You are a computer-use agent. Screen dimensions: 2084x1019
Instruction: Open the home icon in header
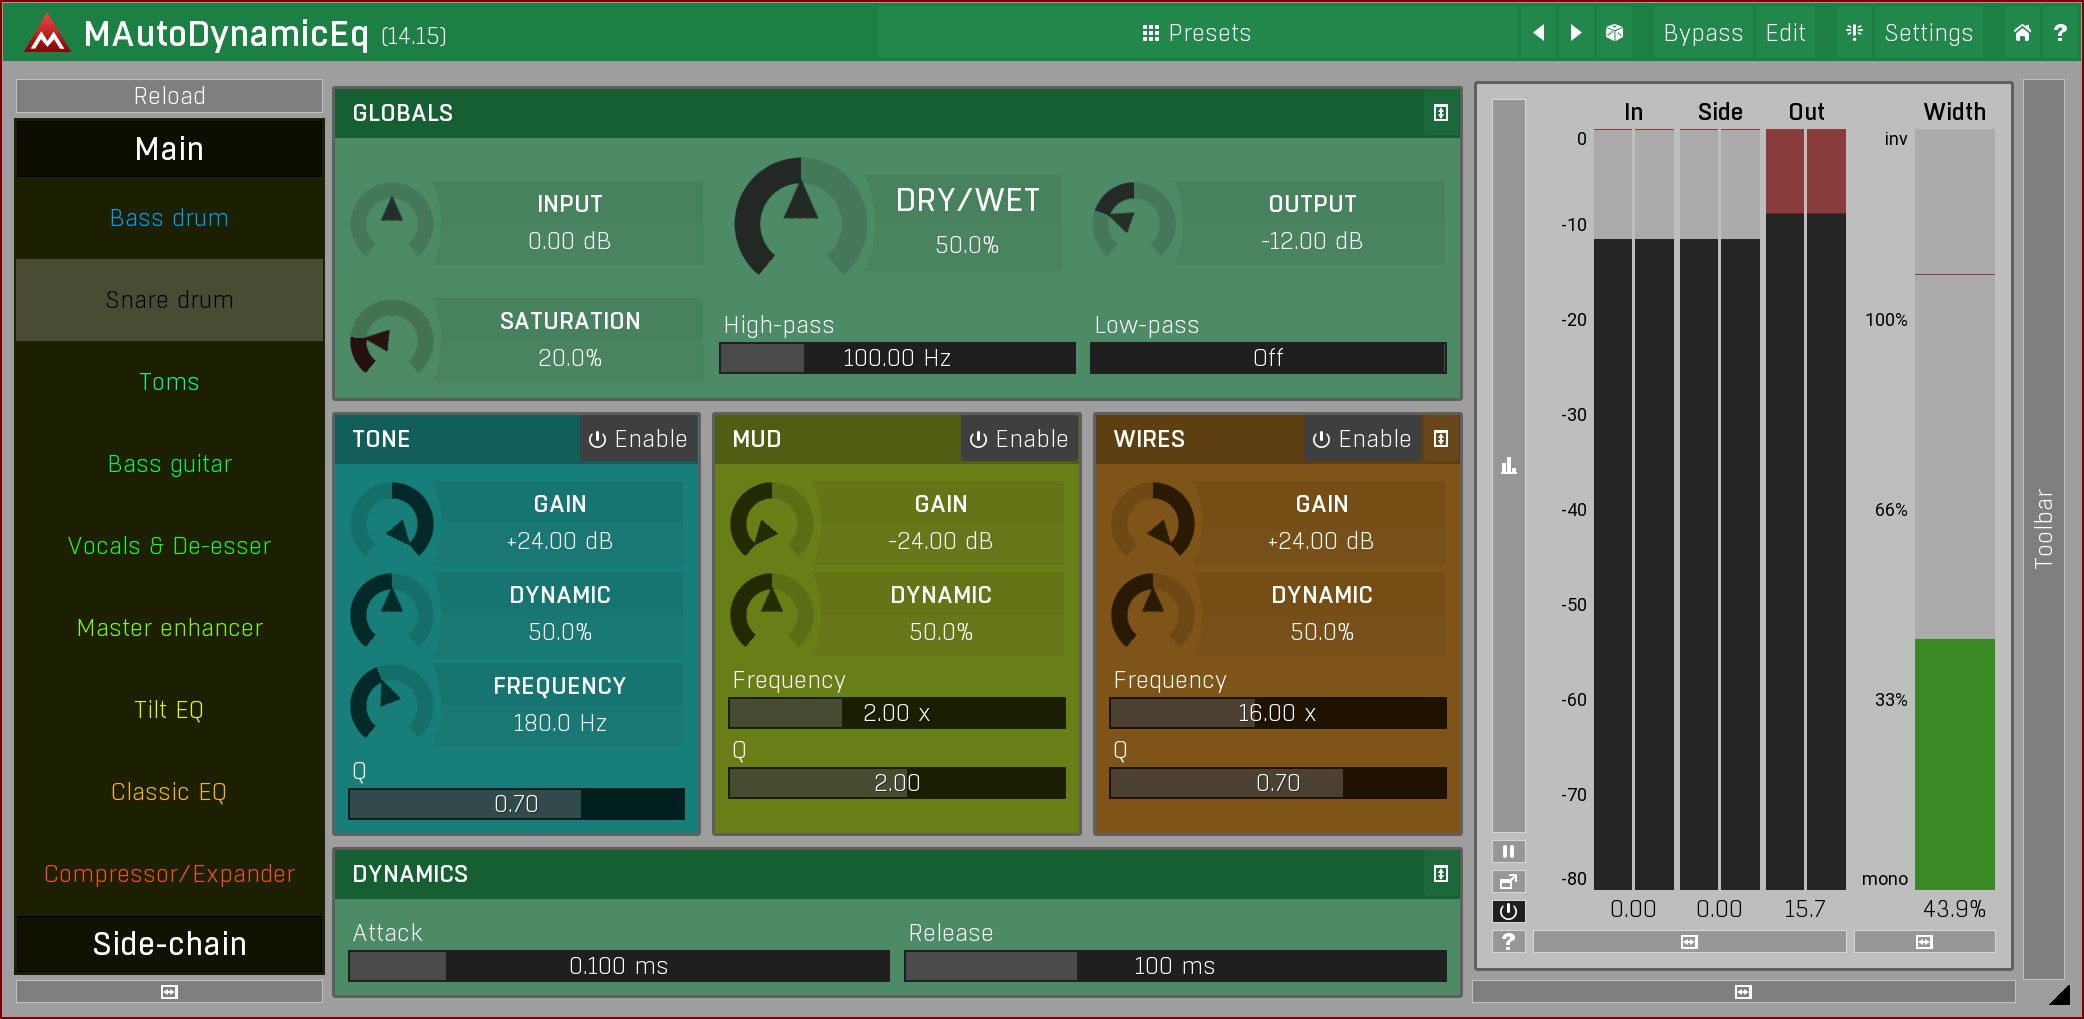tap(2022, 33)
